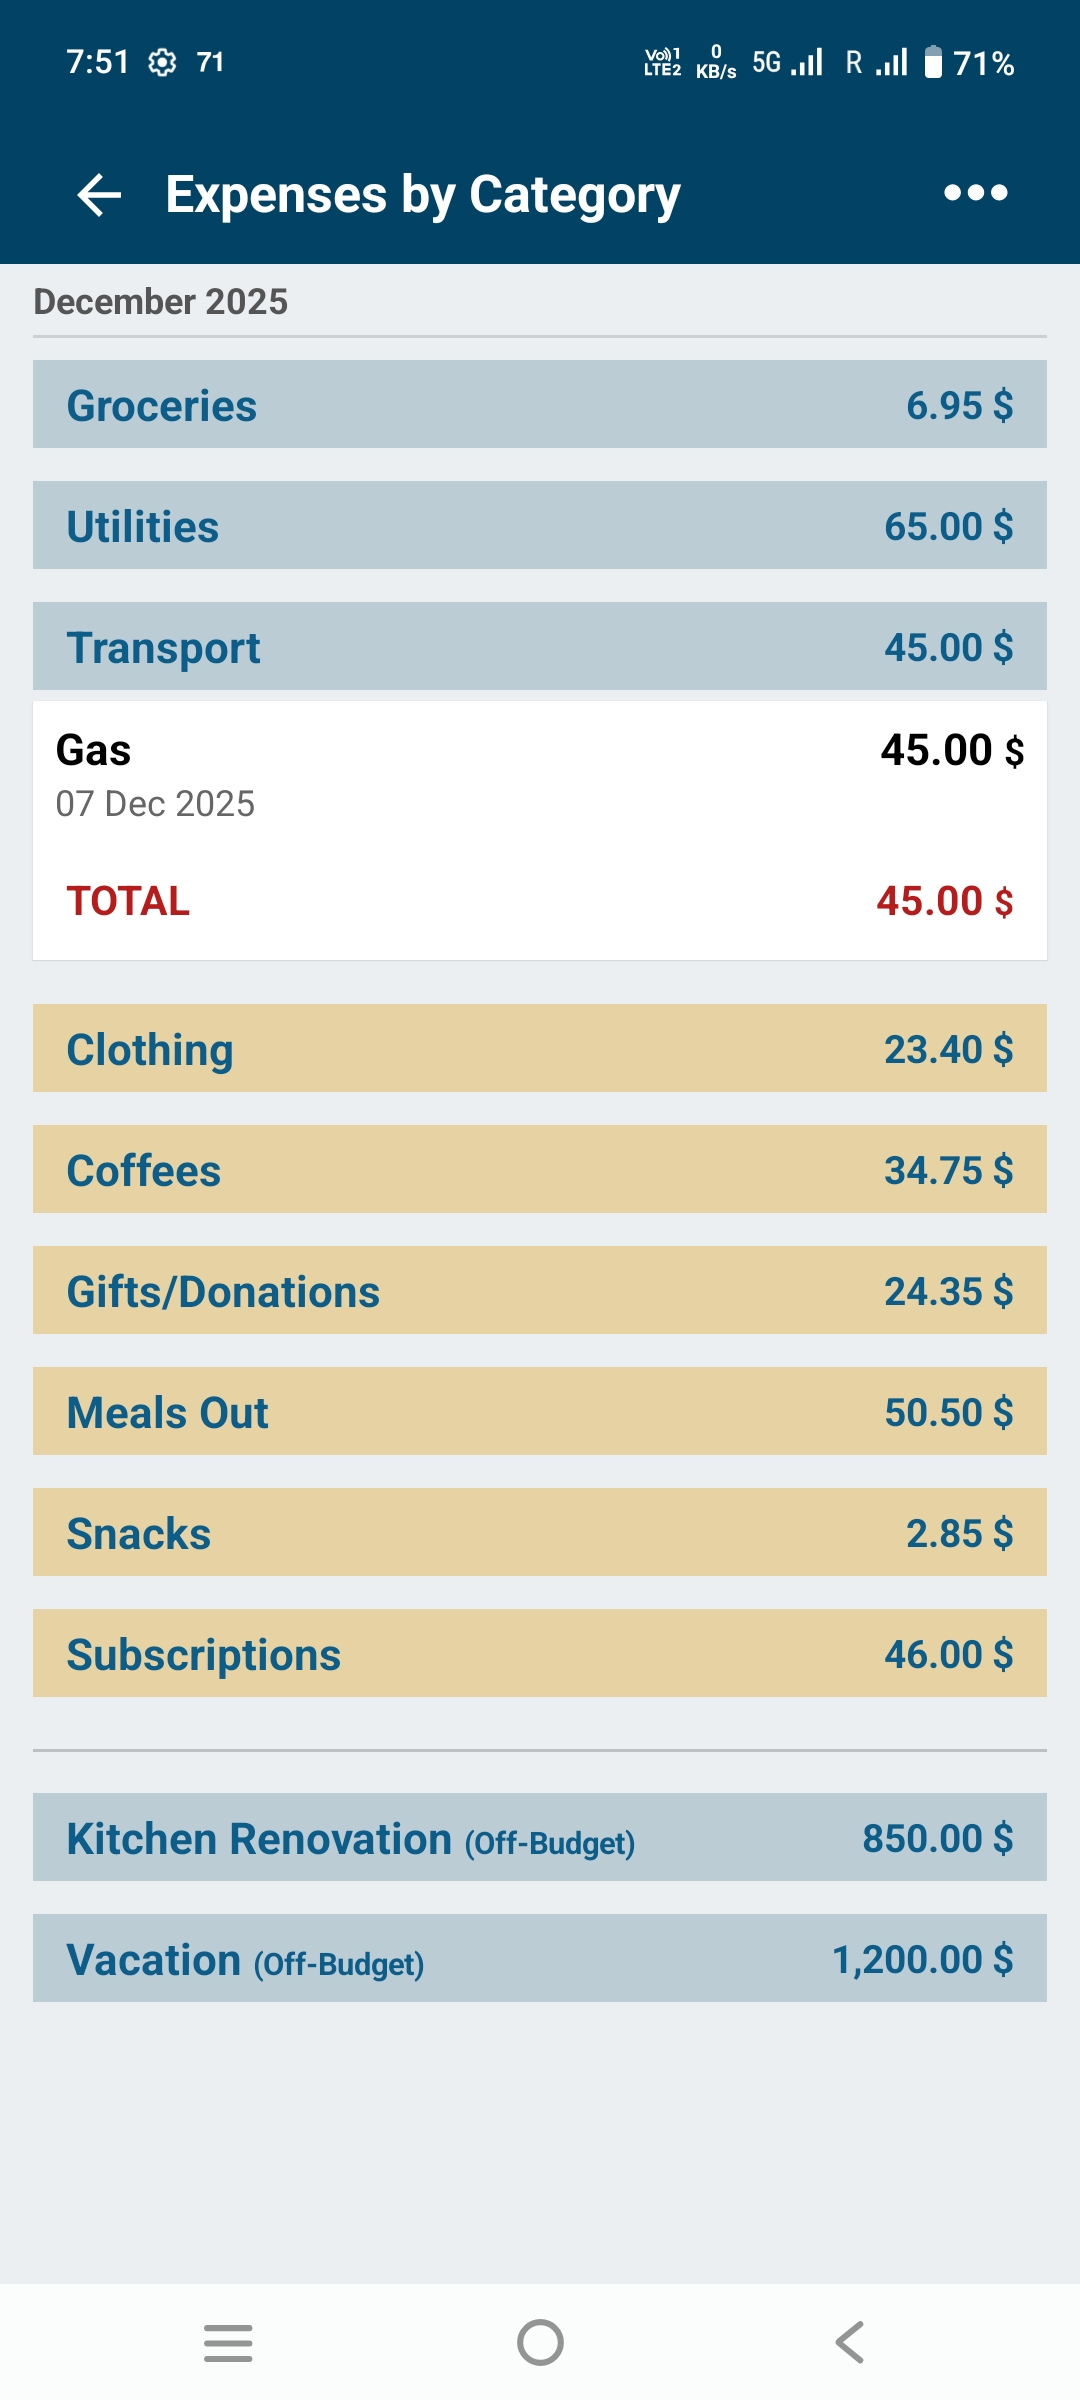Open the Gas expense dated 07 Dec
1080x2400 pixels.
[x=540, y=776]
